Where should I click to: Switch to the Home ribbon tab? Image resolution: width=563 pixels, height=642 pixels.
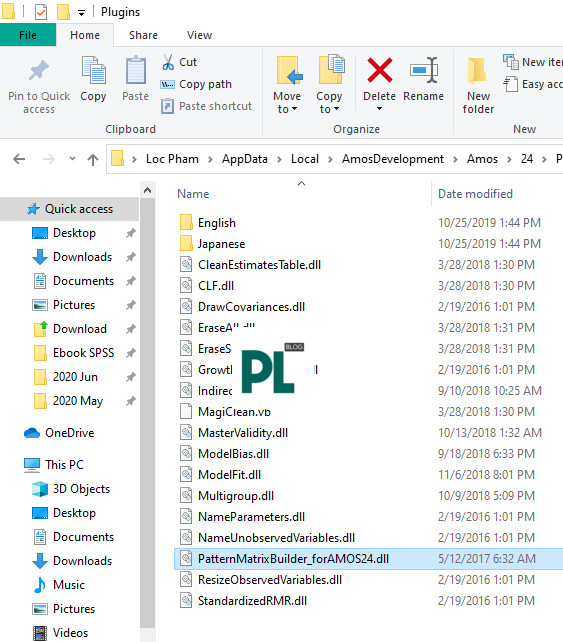85,35
